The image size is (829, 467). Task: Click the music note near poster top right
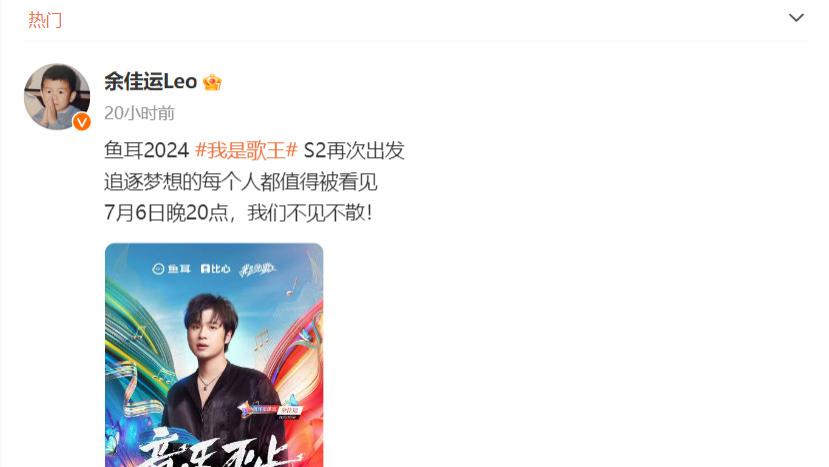(291, 287)
